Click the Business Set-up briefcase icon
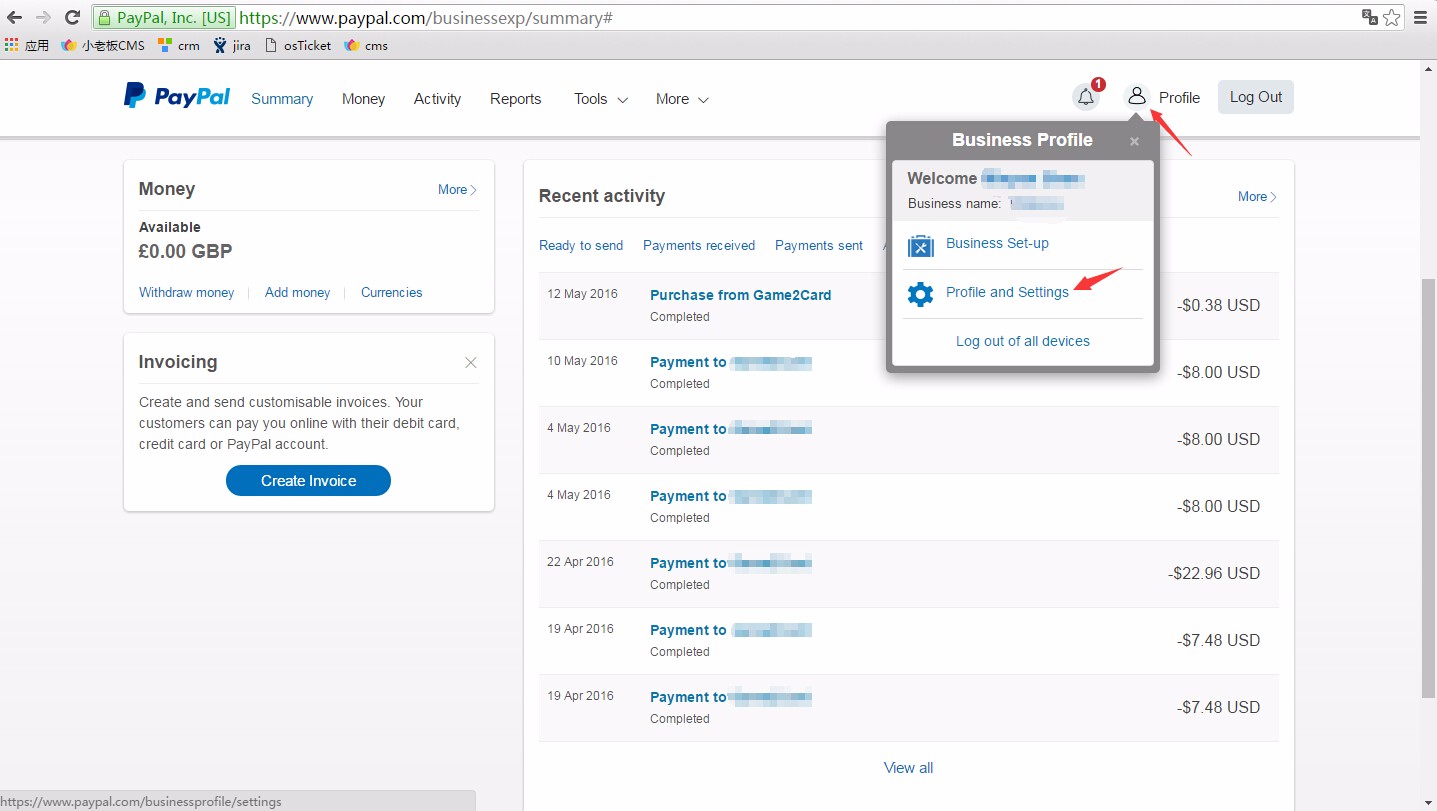Image resolution: width=1437 pixels, height=811 pixels. (920, 245)
